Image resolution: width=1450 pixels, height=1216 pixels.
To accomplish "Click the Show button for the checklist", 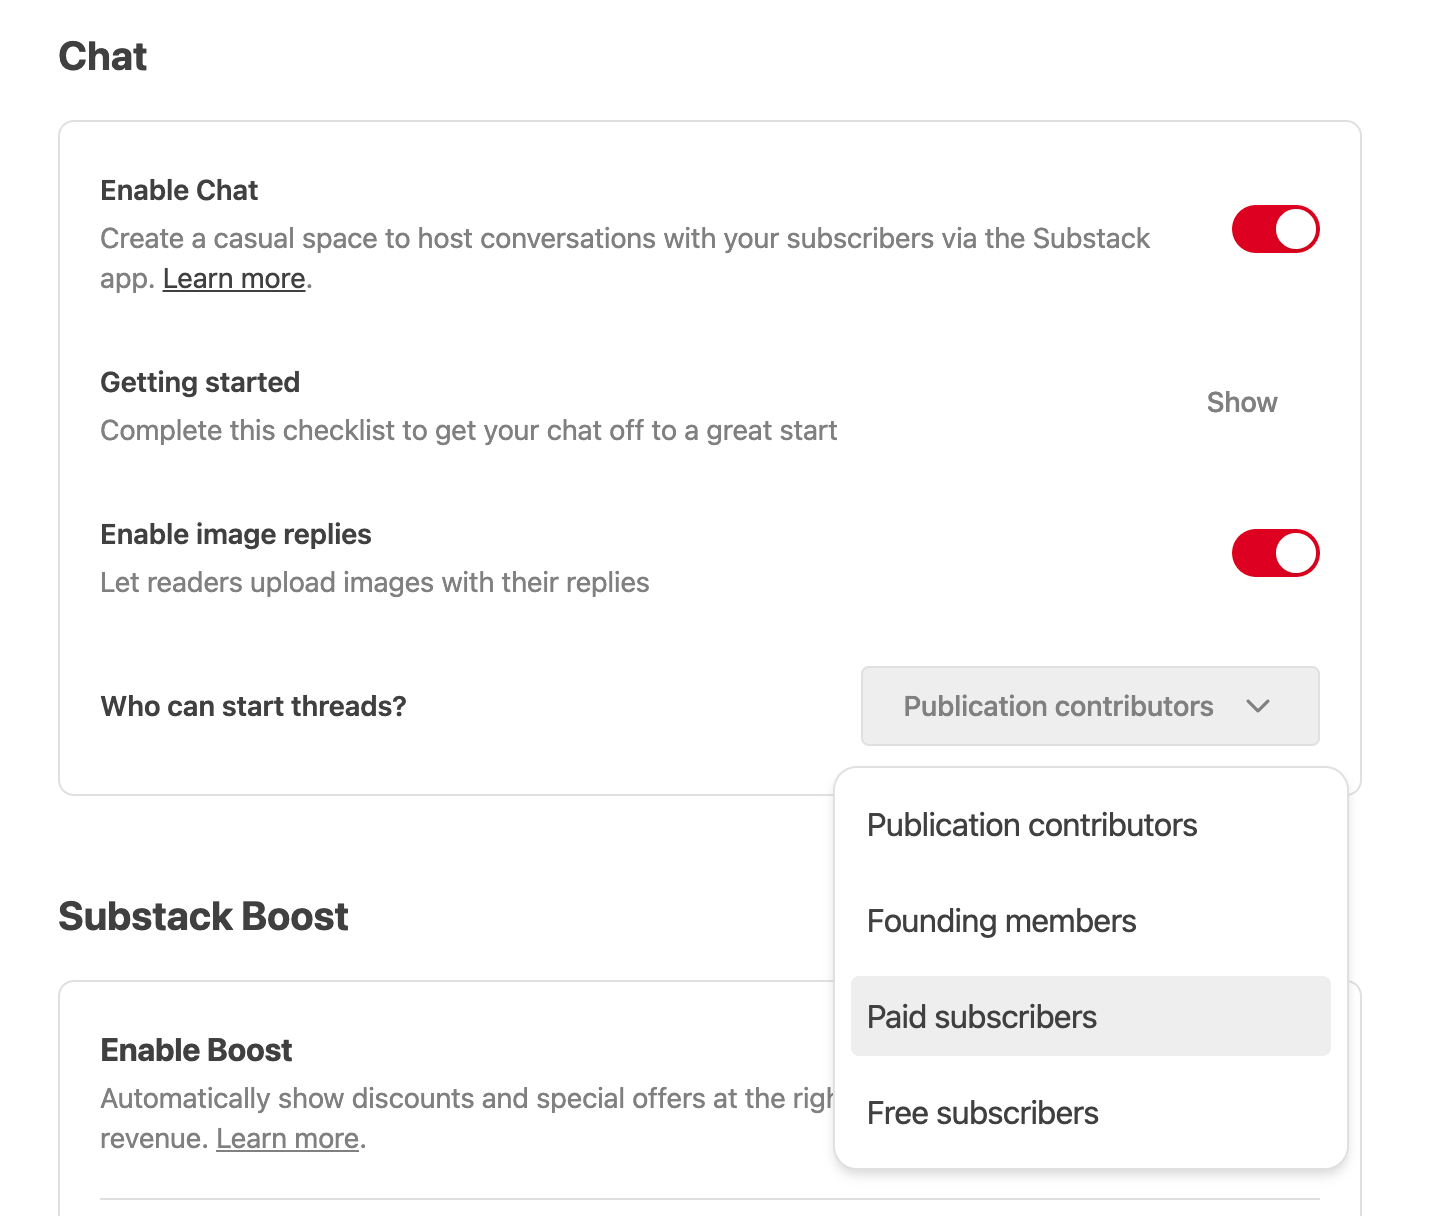I will click(1242, 403).
